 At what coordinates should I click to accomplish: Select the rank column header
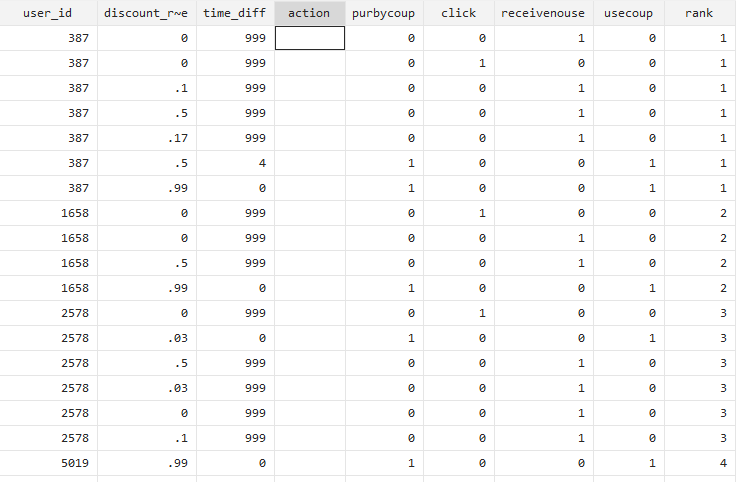click(700, 13)
